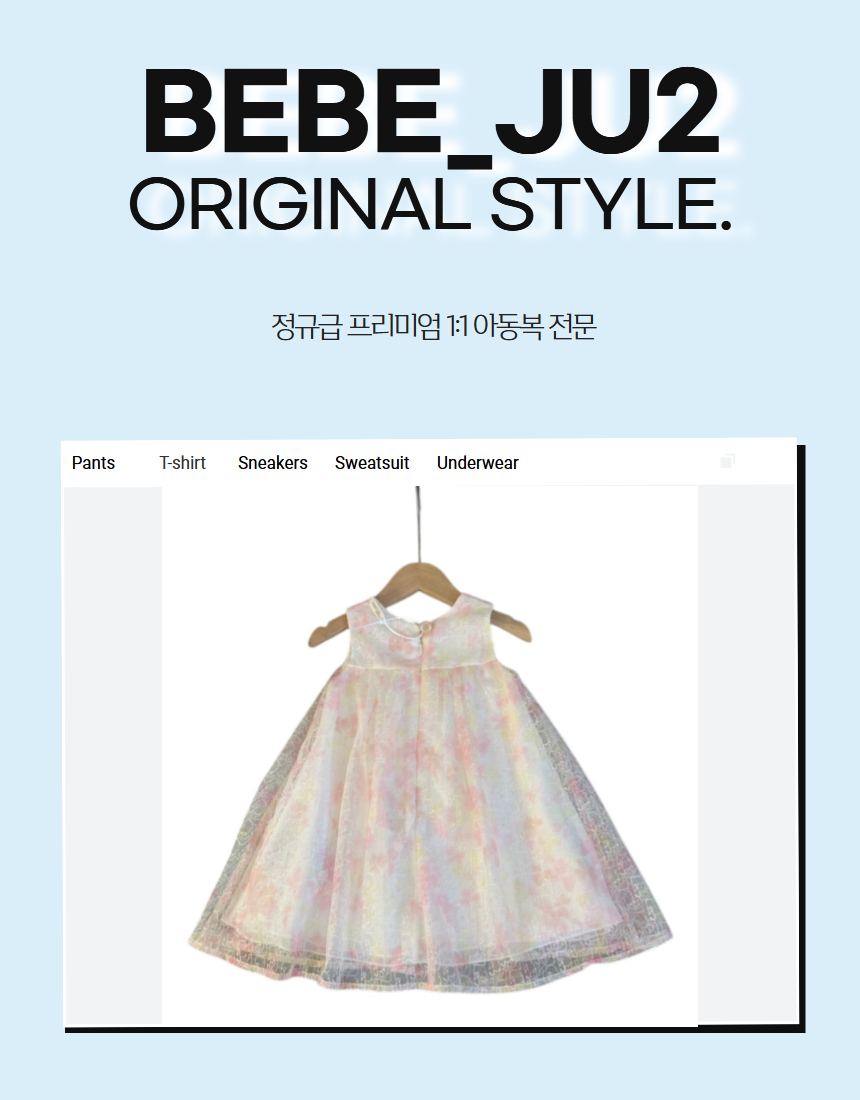Select the Sneakers category tab
The width and height of the screenshot is (860, 1100).
[273, 463]
